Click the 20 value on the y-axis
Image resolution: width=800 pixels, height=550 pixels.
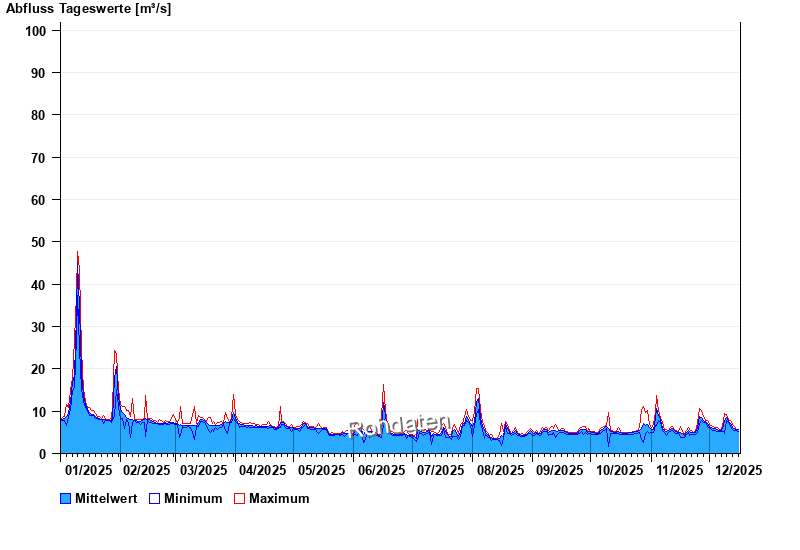(40, 369)
